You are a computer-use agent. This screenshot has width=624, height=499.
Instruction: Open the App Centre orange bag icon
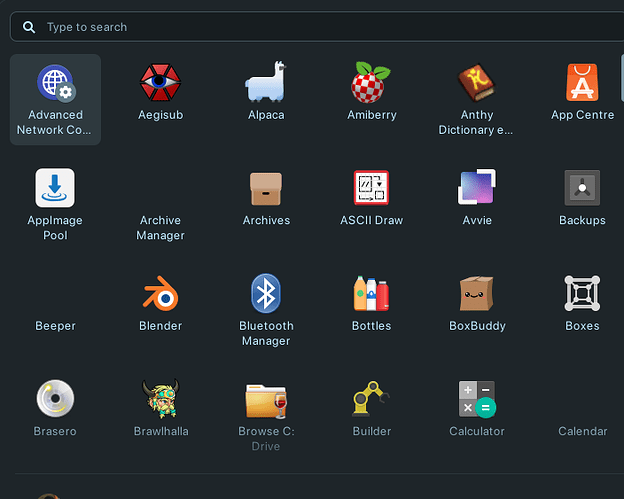click(582, 82)
